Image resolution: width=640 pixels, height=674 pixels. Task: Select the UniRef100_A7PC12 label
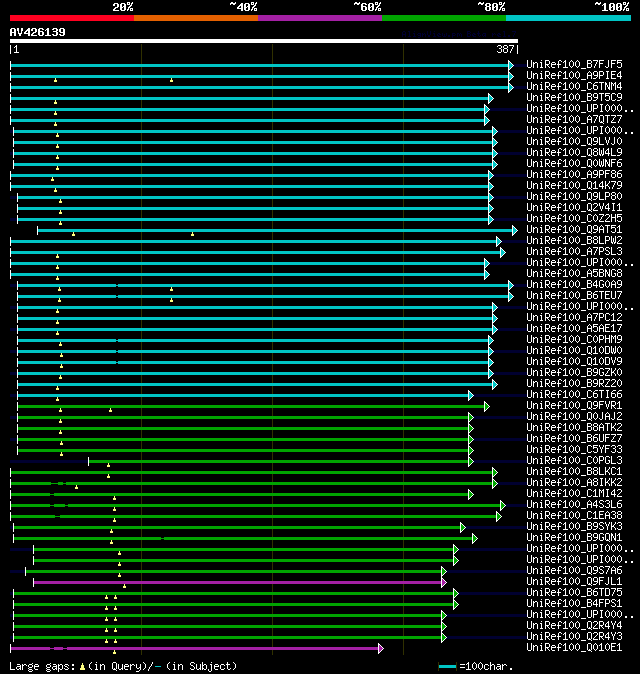(x=574, y=318)
